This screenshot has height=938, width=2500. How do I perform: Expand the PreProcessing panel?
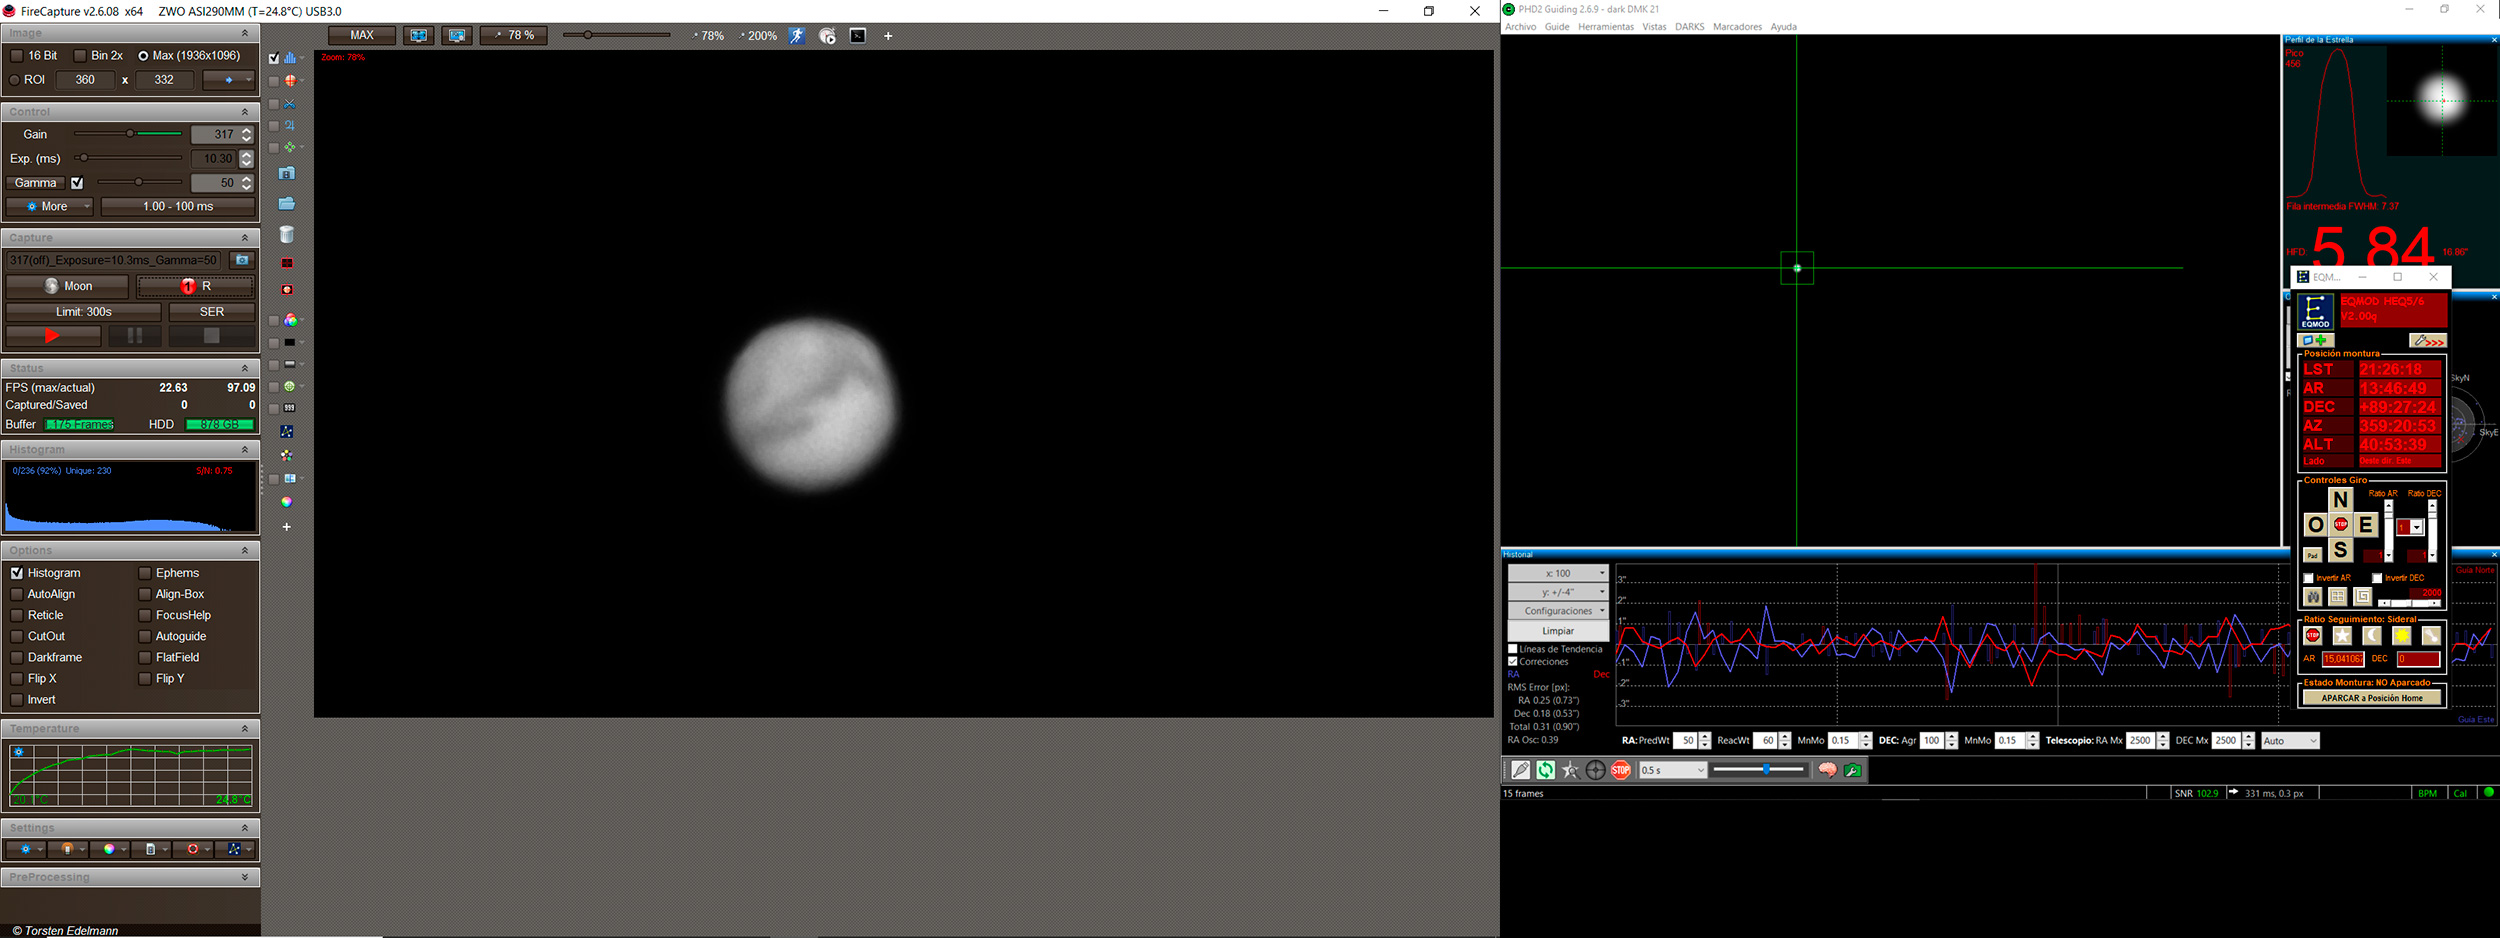click(245, 877)
